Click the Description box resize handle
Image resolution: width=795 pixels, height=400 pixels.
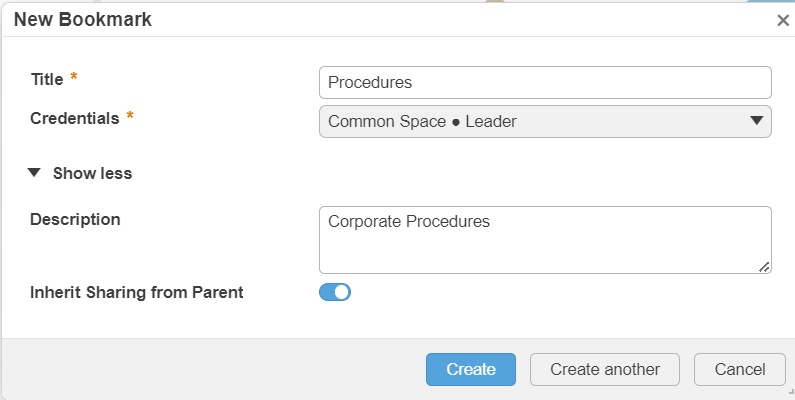(x=764, y=266)
